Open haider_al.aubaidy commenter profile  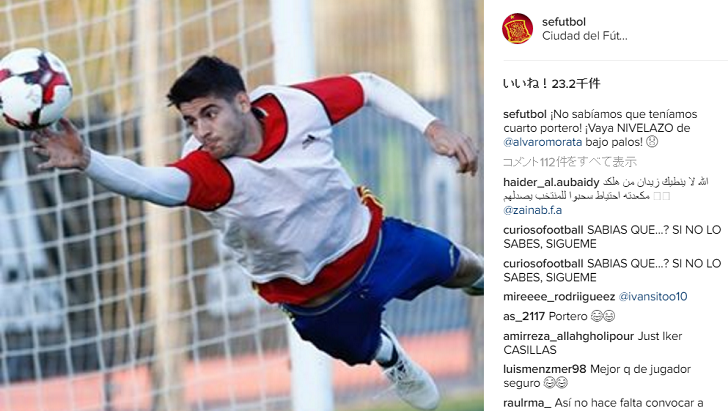point(551,182)
